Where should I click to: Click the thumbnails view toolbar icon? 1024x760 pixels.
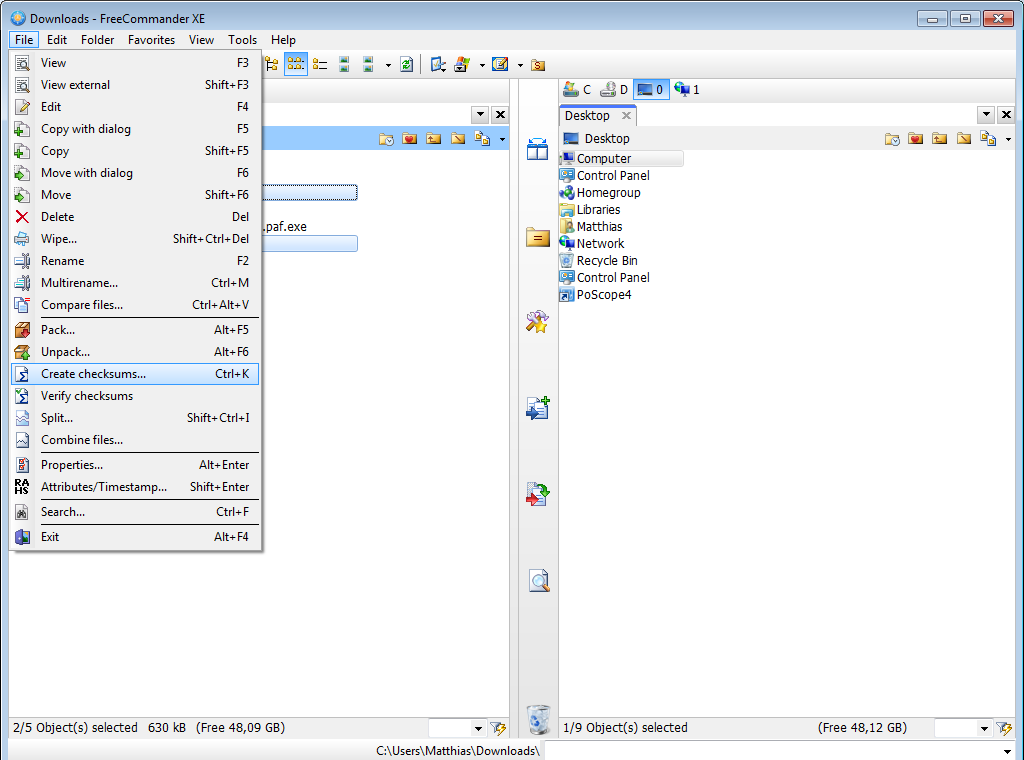pyautogui.click(x=344, y=65)
